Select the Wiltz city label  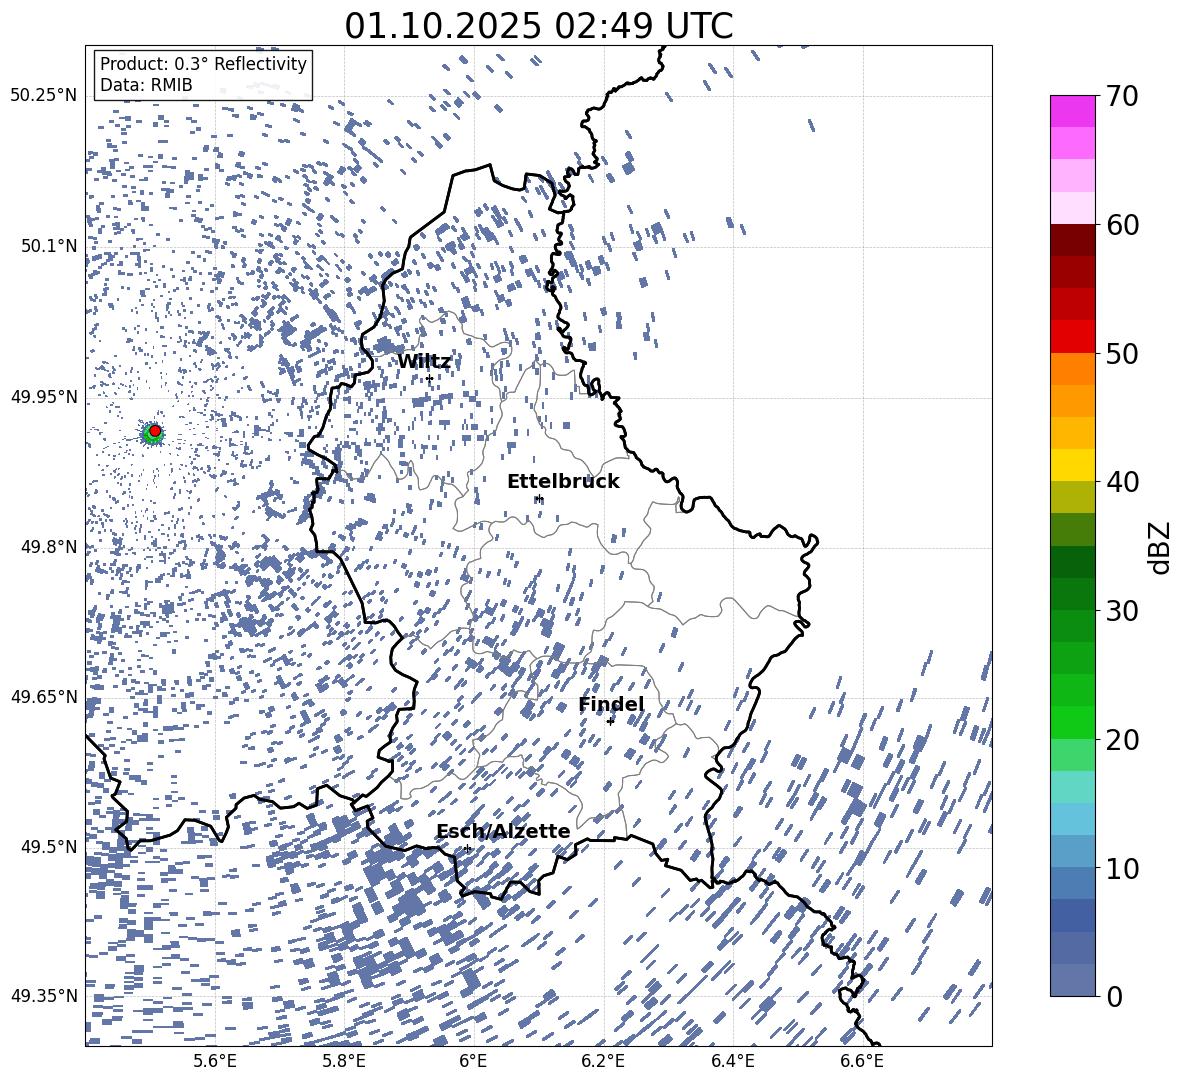[x=424, y=361]
